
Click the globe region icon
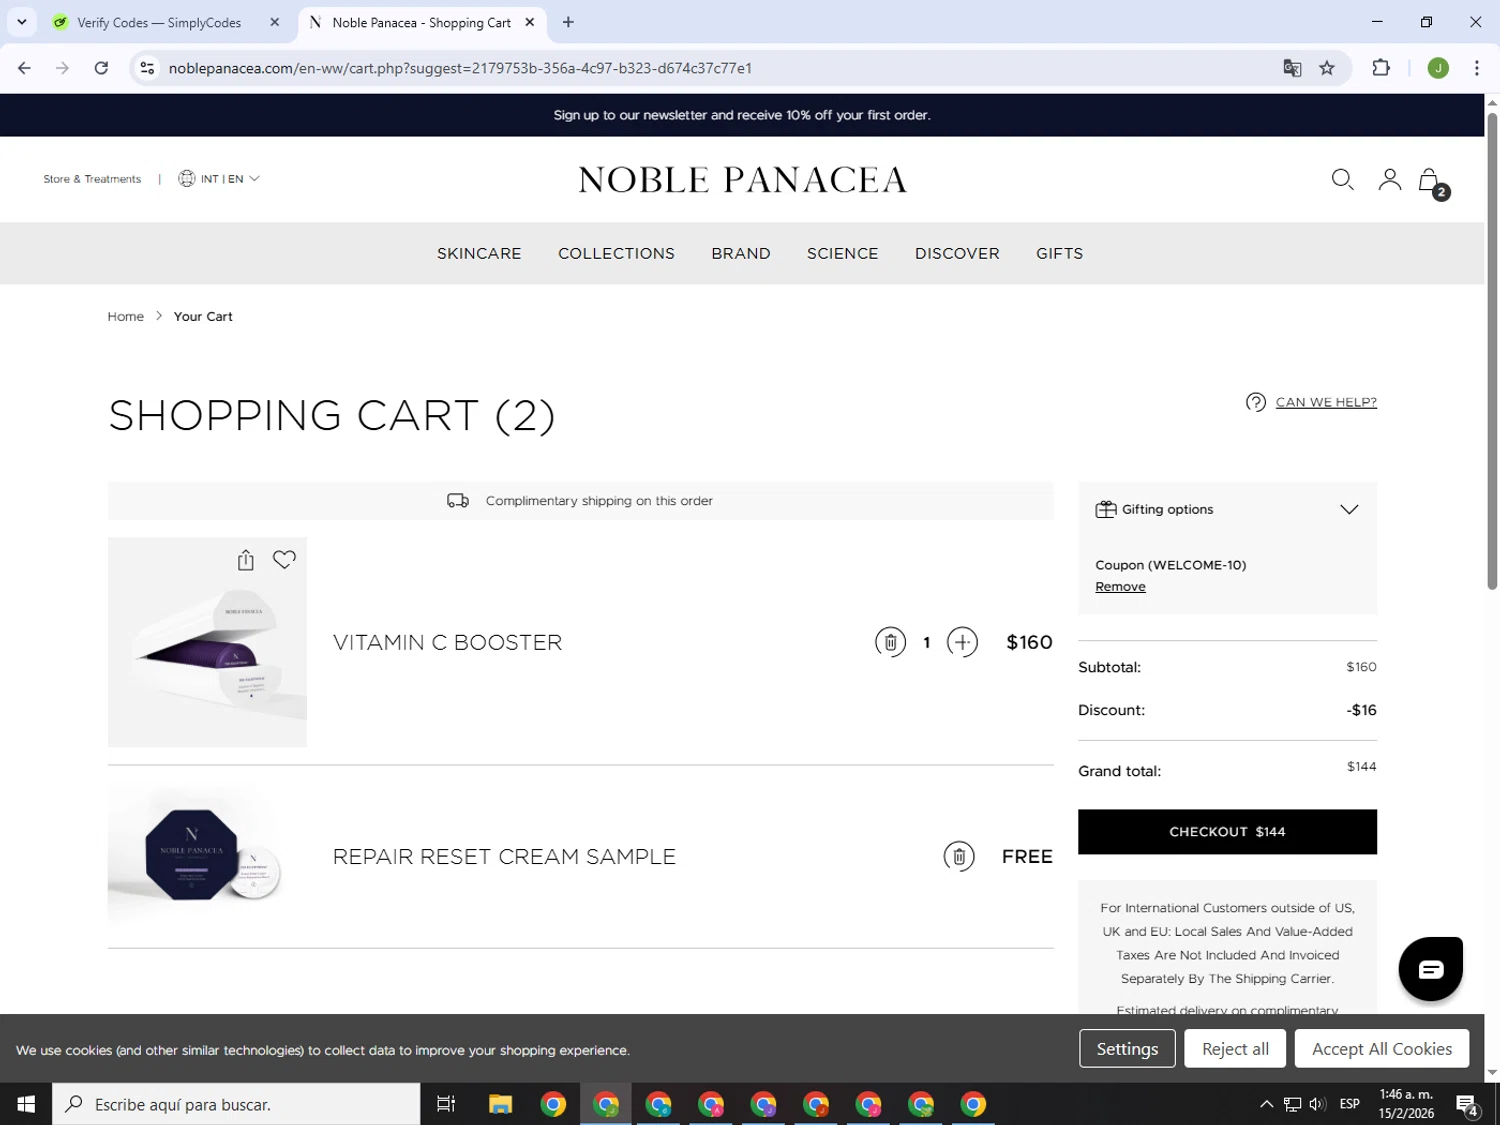point(187,178)
